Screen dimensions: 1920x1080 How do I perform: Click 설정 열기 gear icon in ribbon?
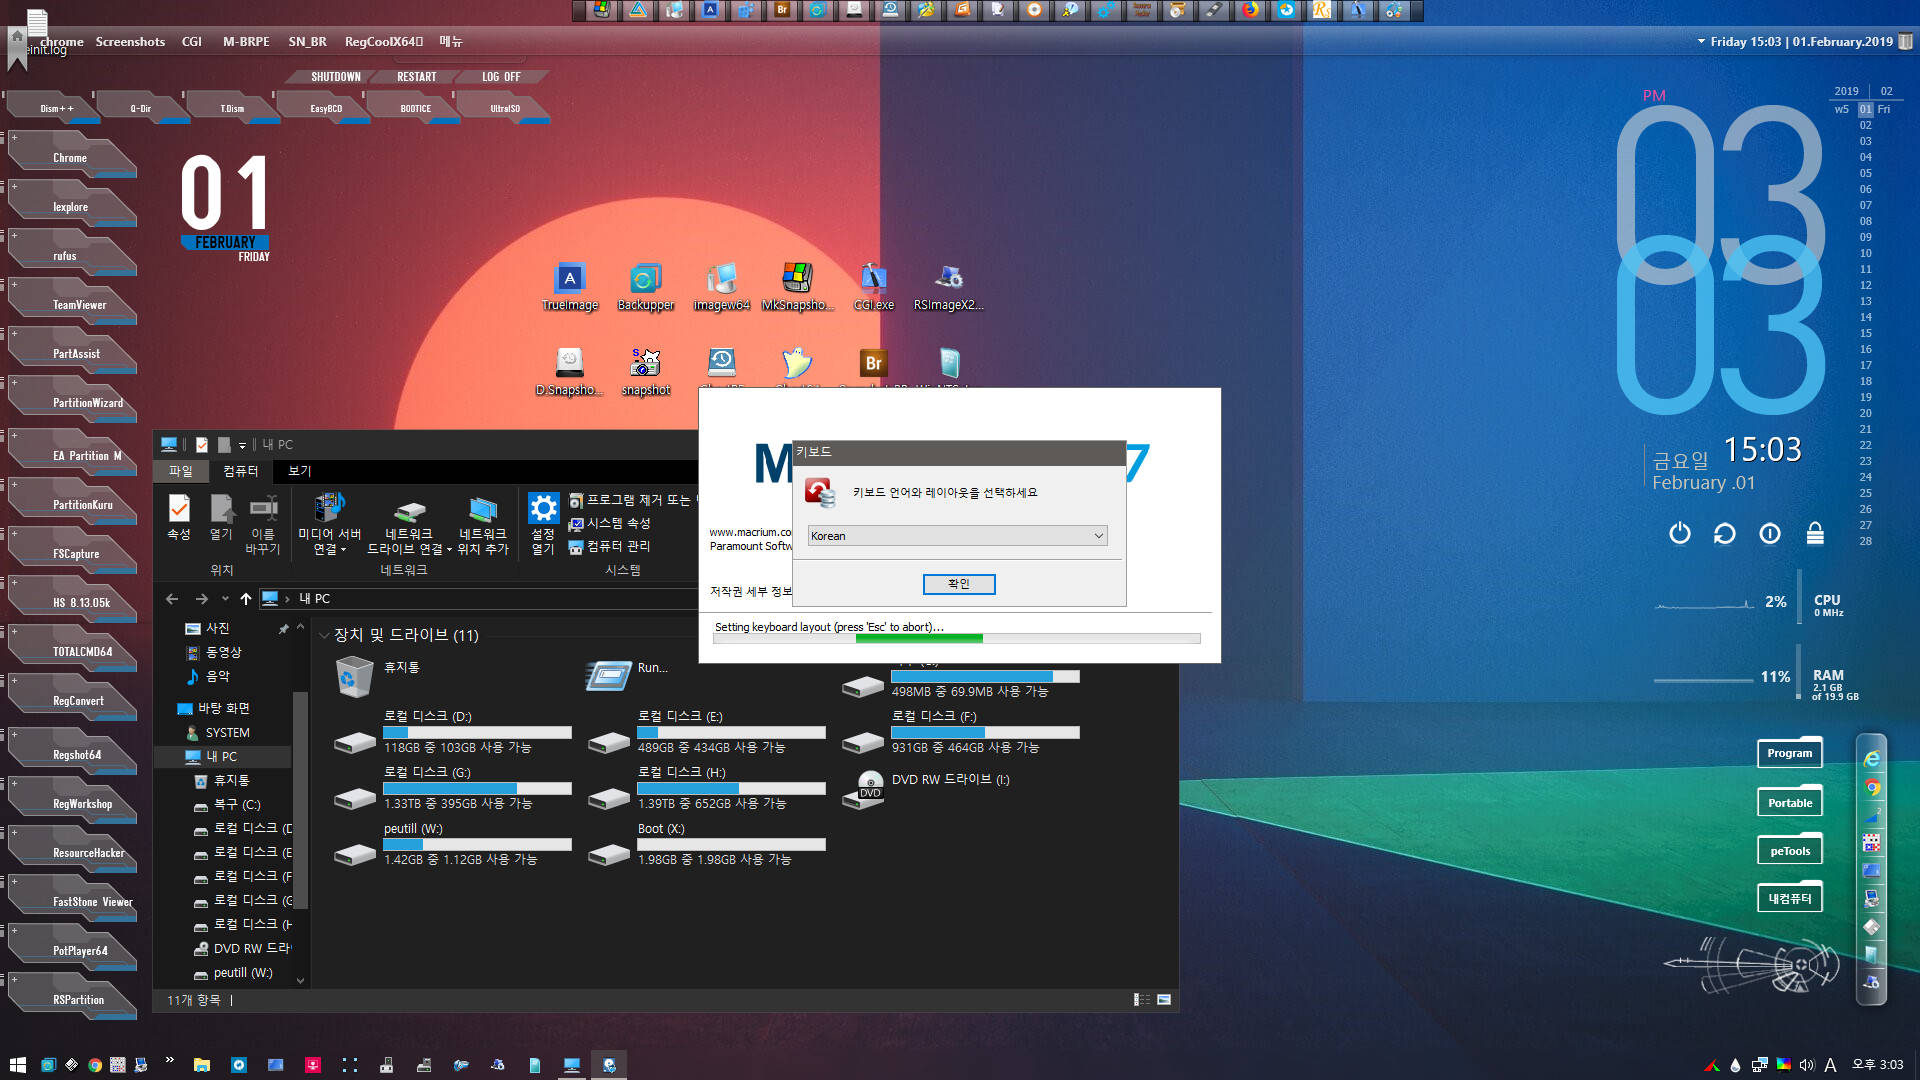[543, 523]
